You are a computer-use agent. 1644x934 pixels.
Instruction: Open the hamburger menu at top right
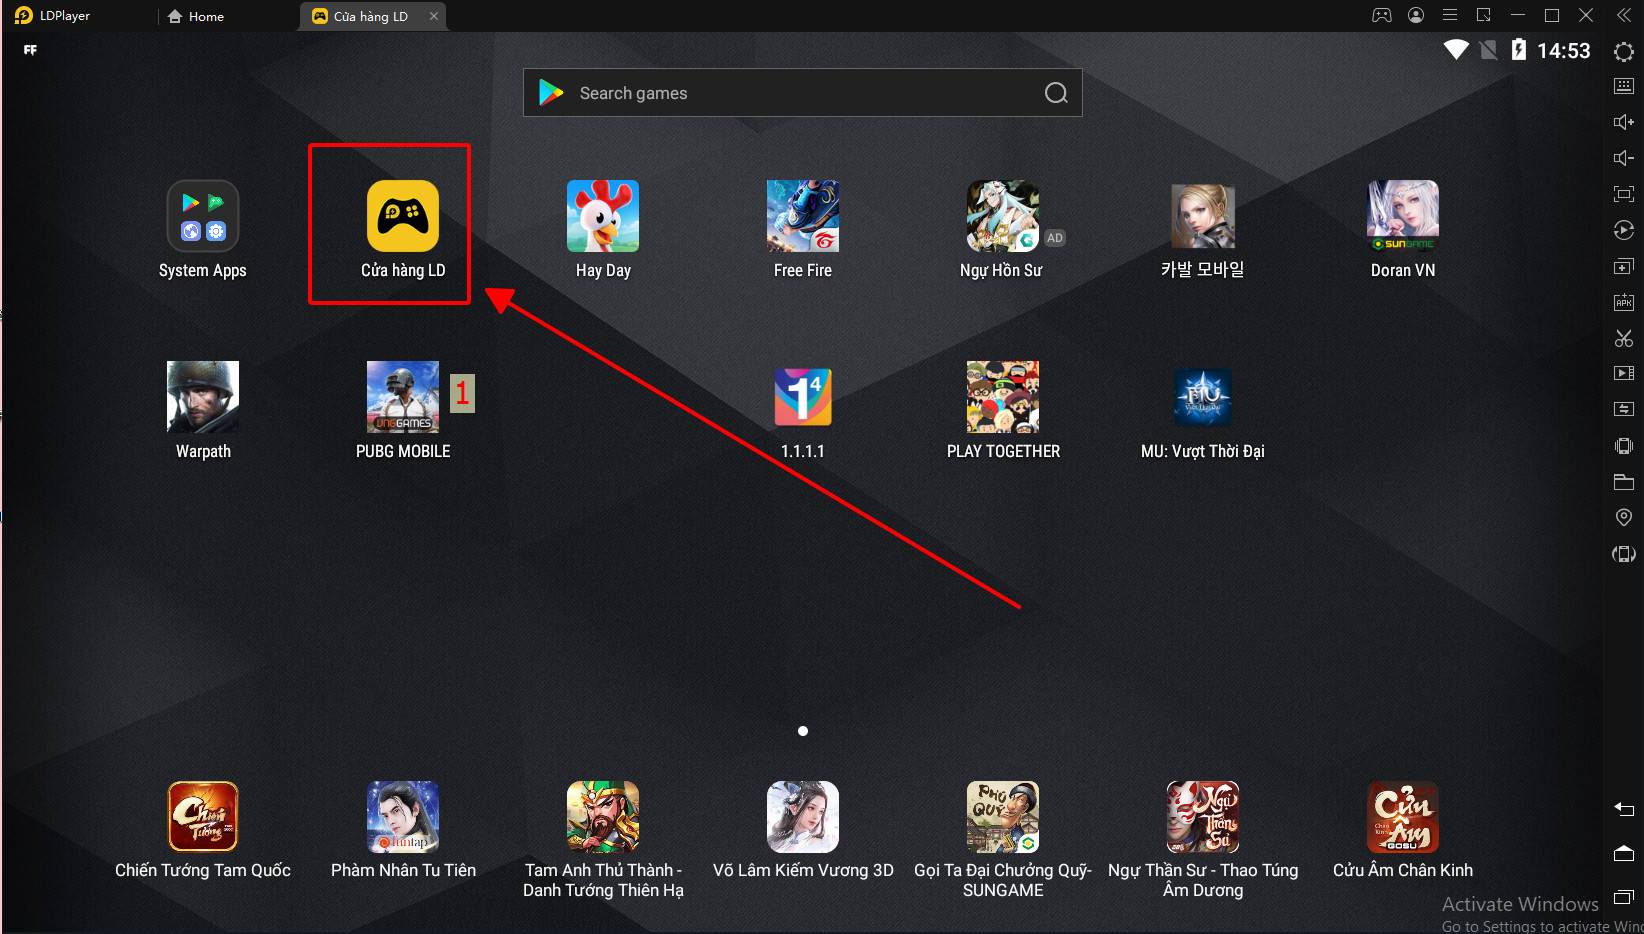1450,15
